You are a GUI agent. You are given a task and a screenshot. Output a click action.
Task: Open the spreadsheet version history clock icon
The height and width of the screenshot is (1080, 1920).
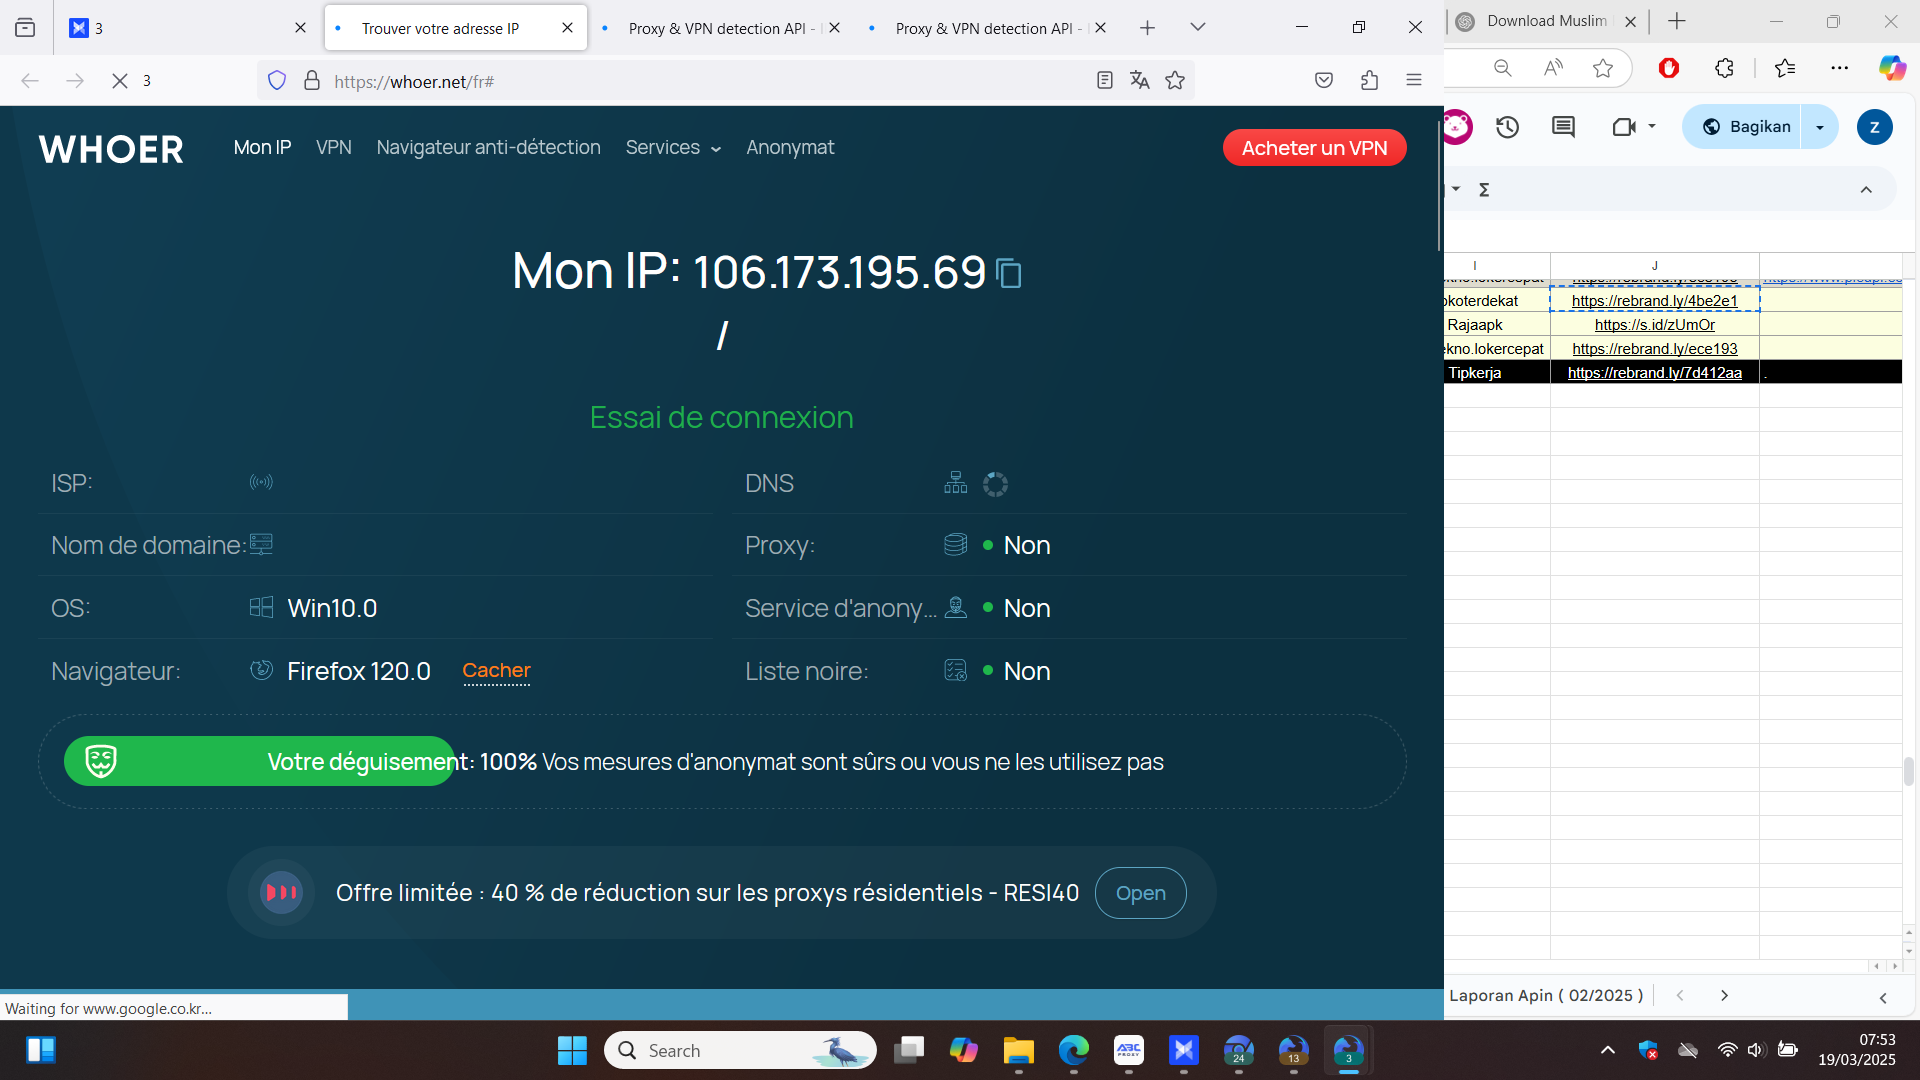(x=1508, y=127)
